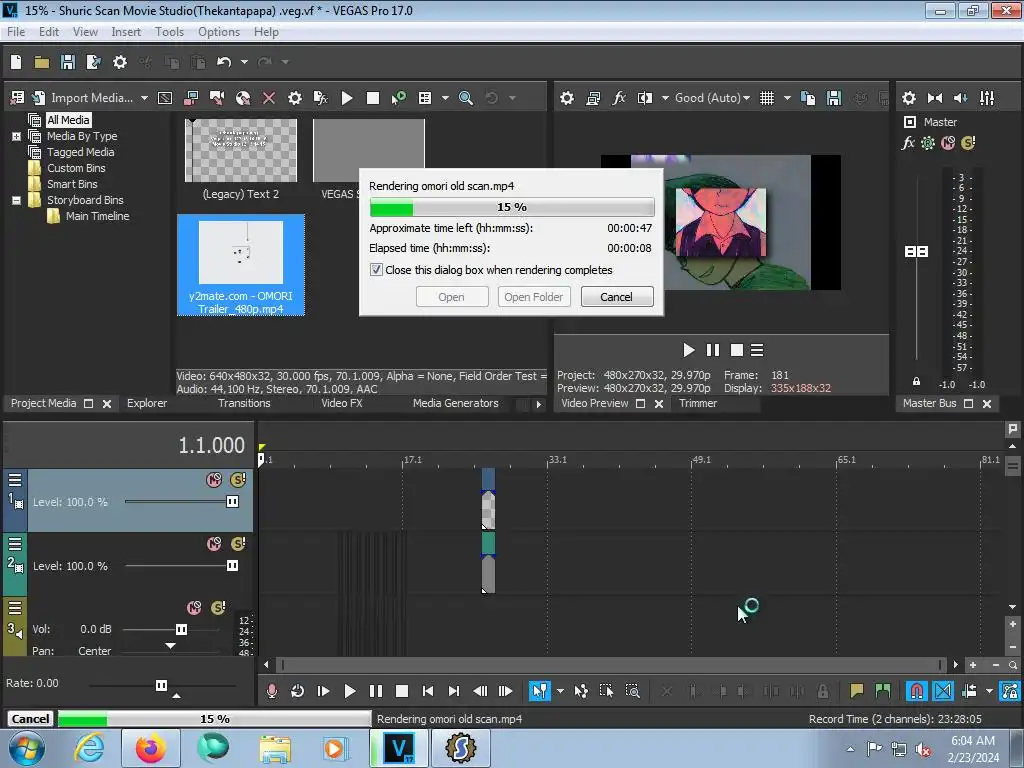Select the OMORI Trailer_480p.mp4 thumbnail
The width and height of the screenshot is (1024, 768).
[x=241, y=265]
